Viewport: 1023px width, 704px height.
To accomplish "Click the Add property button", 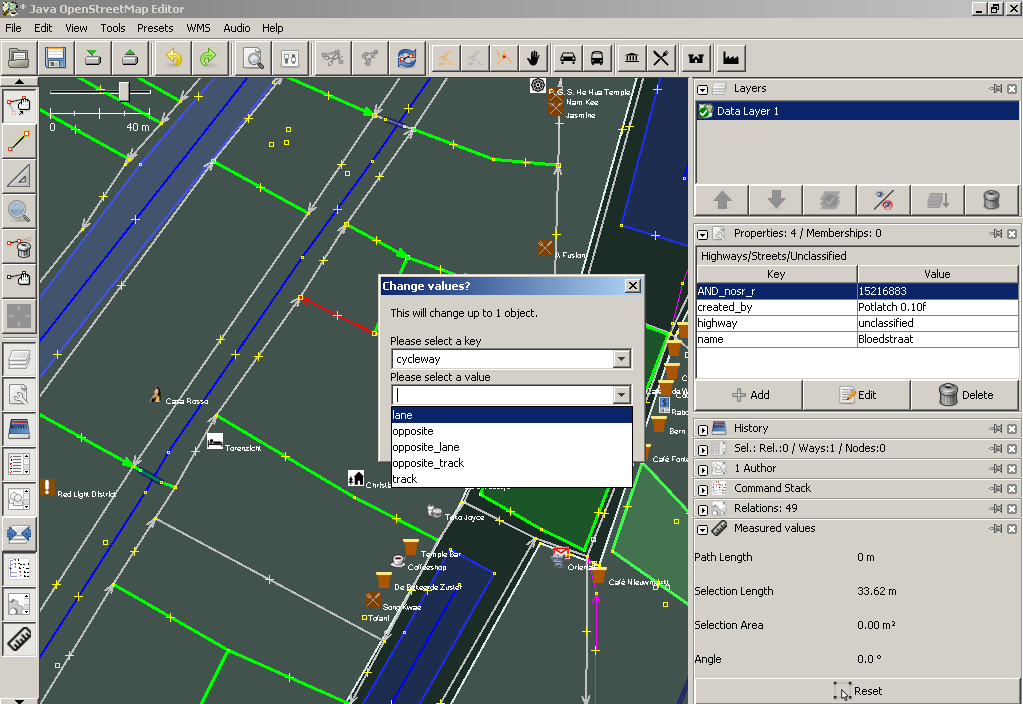I will pos(750,395).
